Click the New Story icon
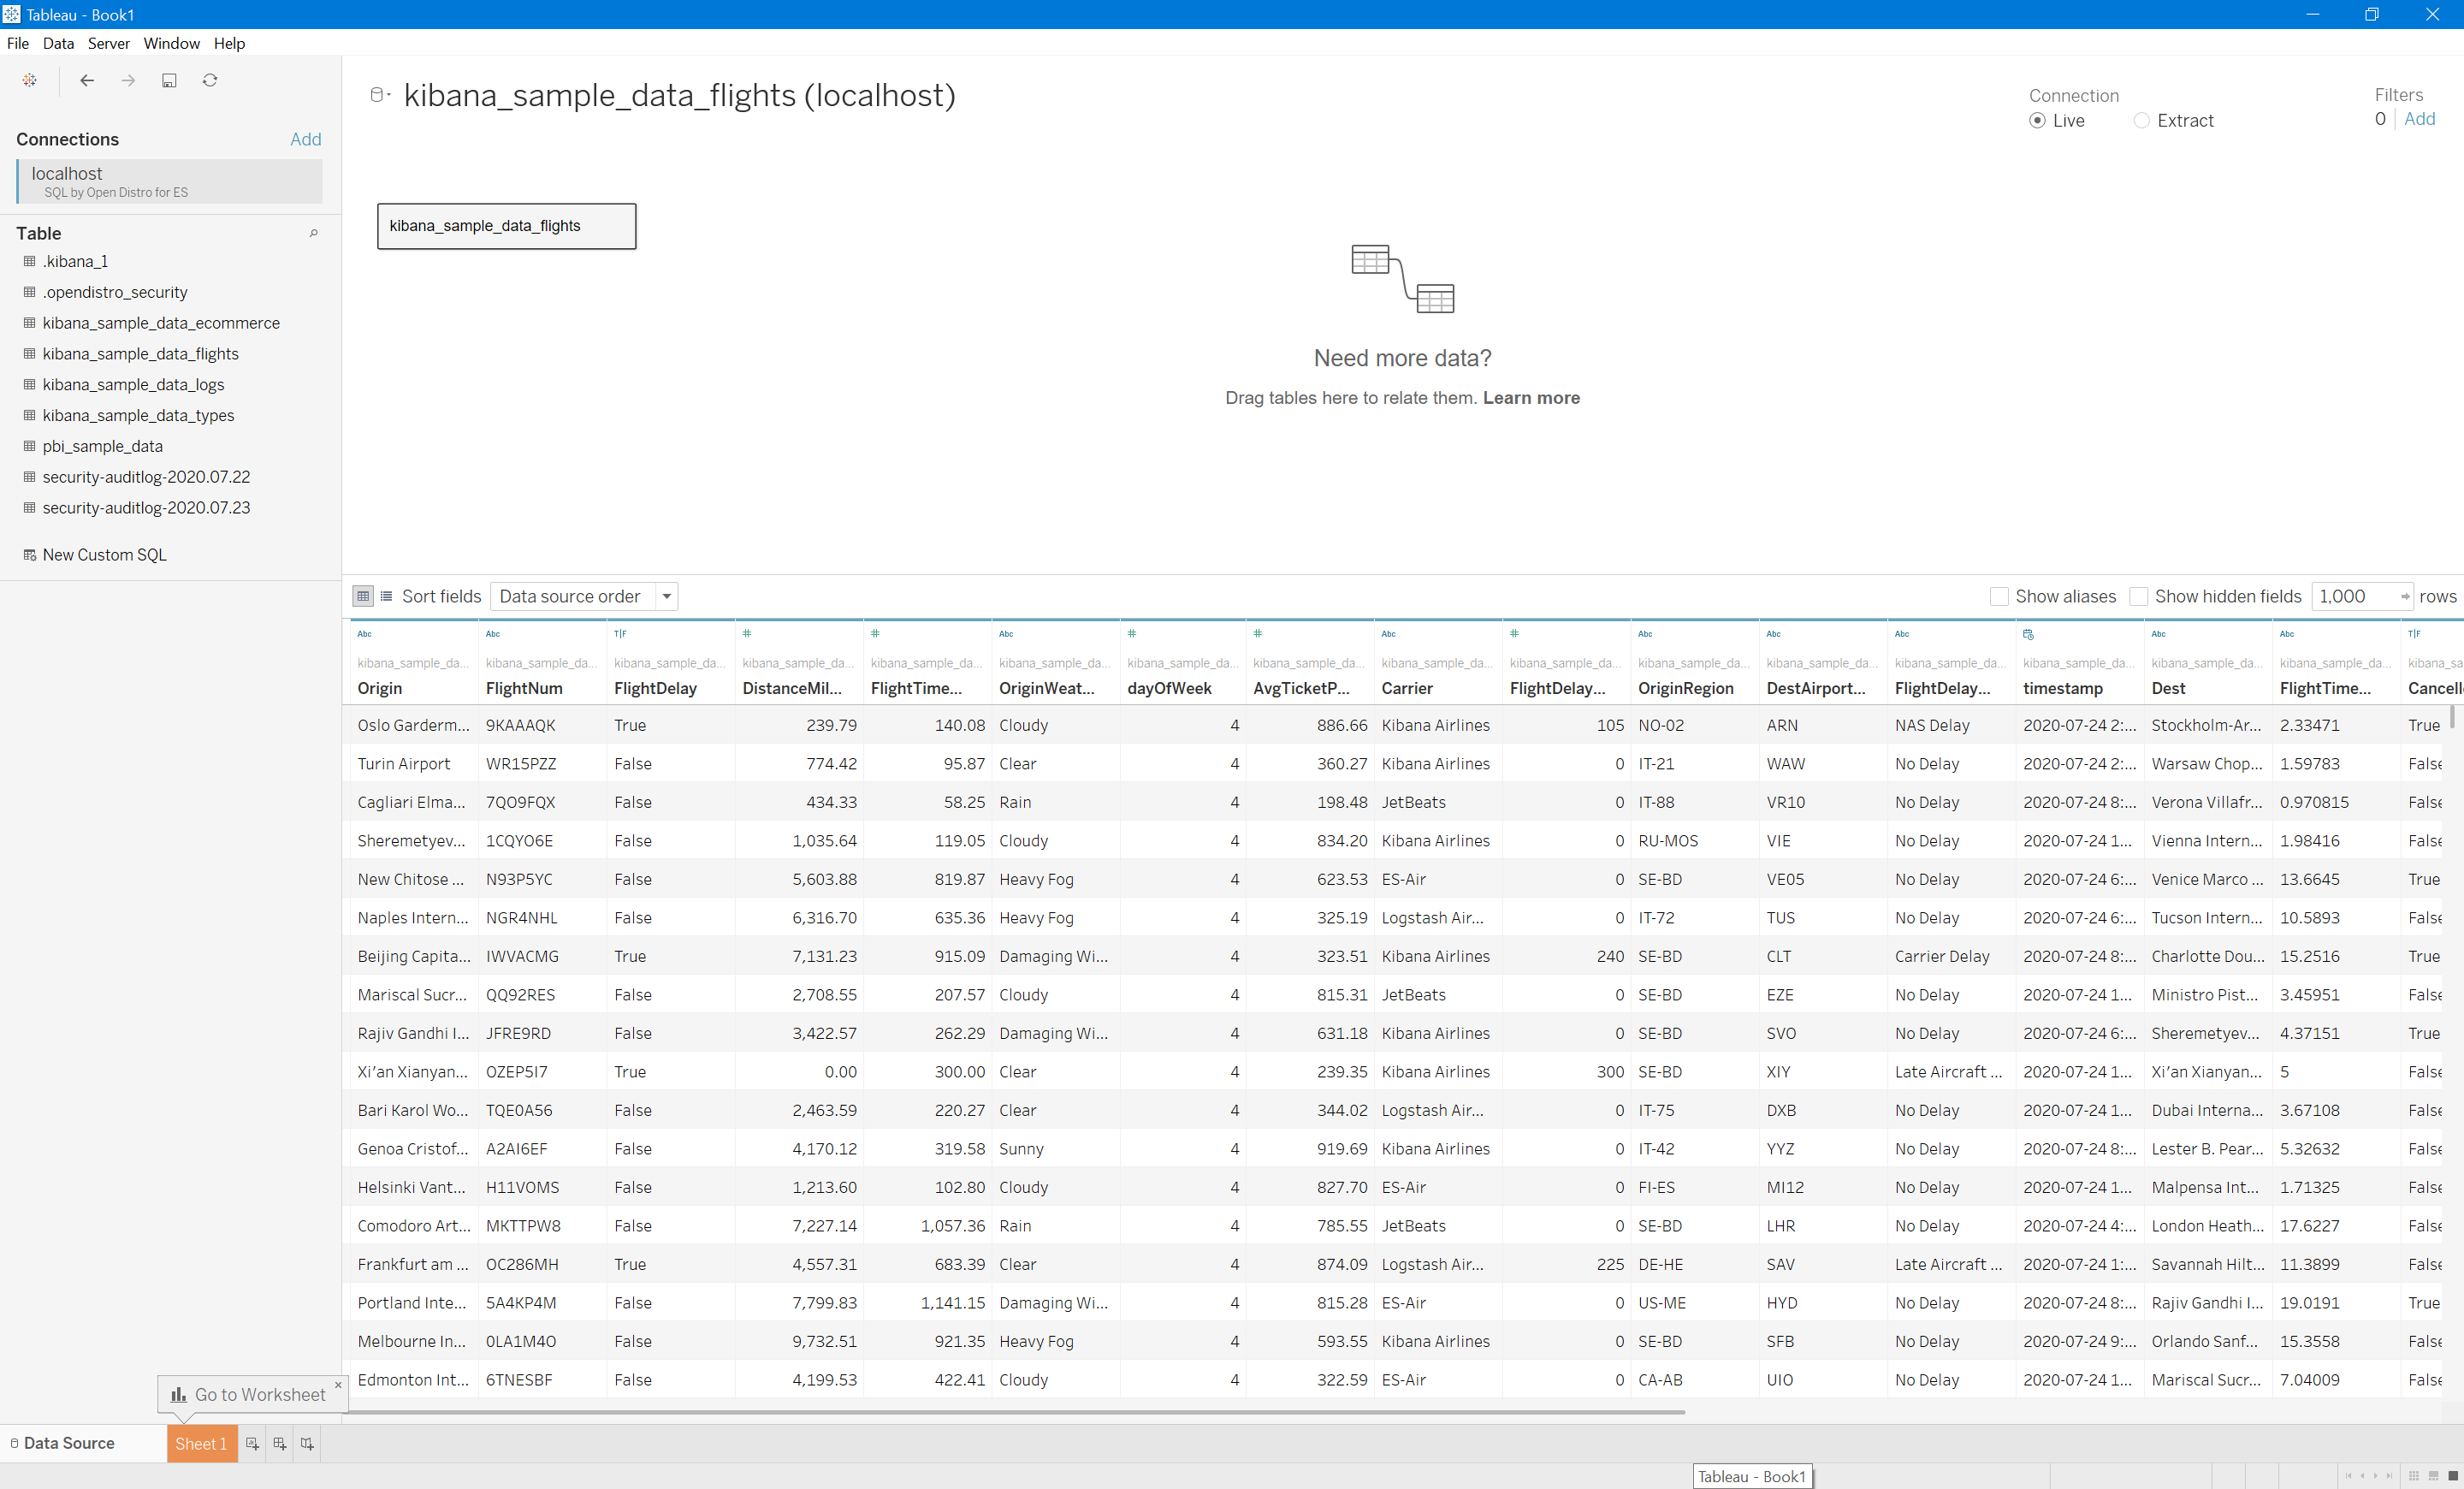 [x=307, y=1443]
